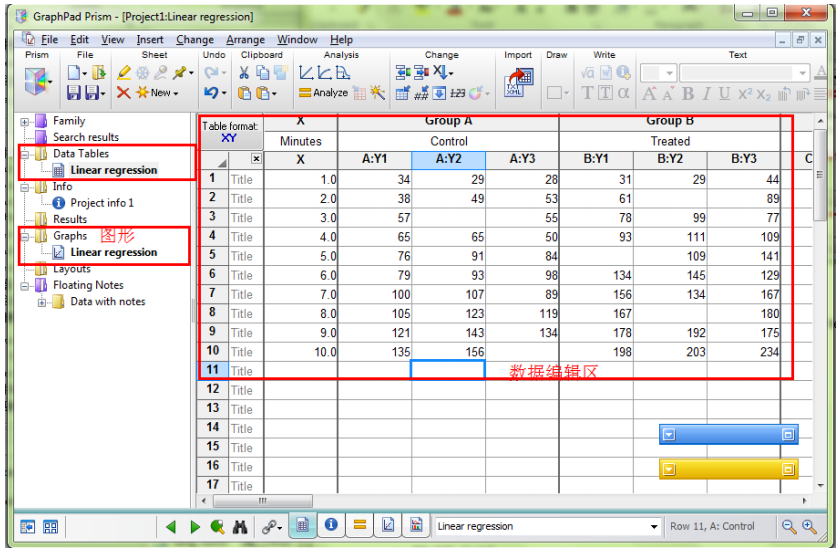The width and height of the screenshot is (838, 551).
Task: Click the yellow floating note bar
Action: (x=728, y=469)
